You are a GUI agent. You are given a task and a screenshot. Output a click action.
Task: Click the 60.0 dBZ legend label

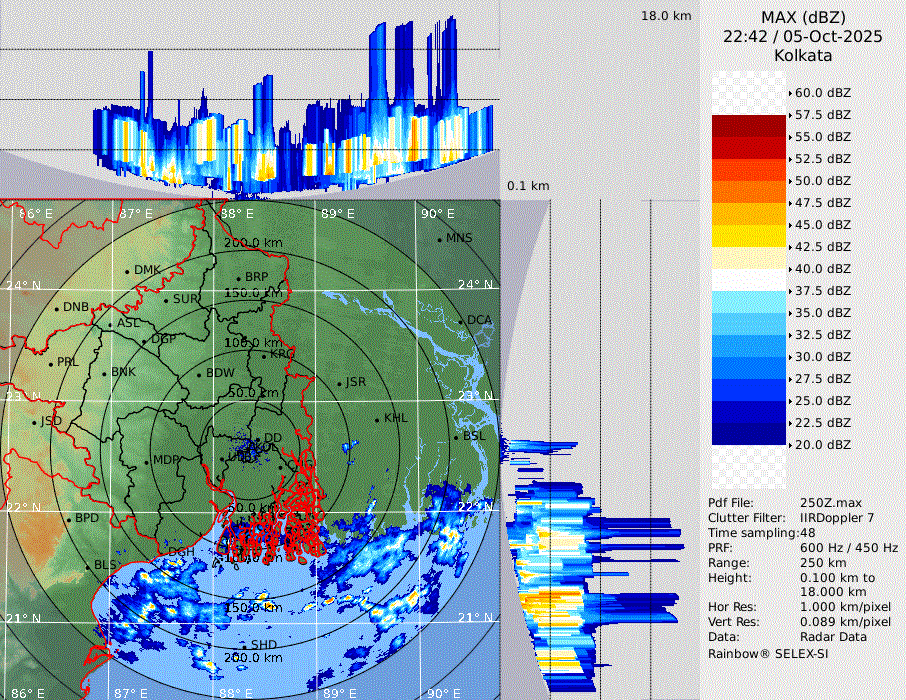tap(823, 93)
